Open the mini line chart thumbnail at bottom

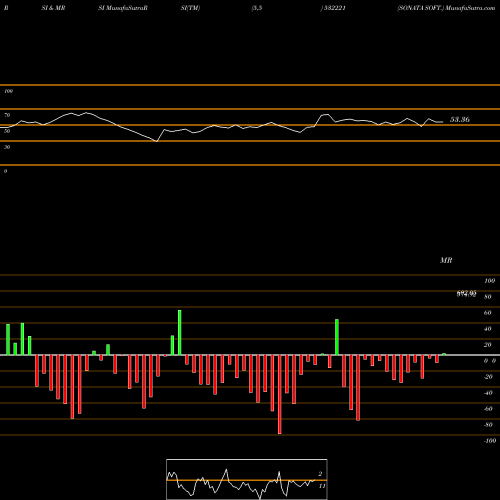click(247, 479)
